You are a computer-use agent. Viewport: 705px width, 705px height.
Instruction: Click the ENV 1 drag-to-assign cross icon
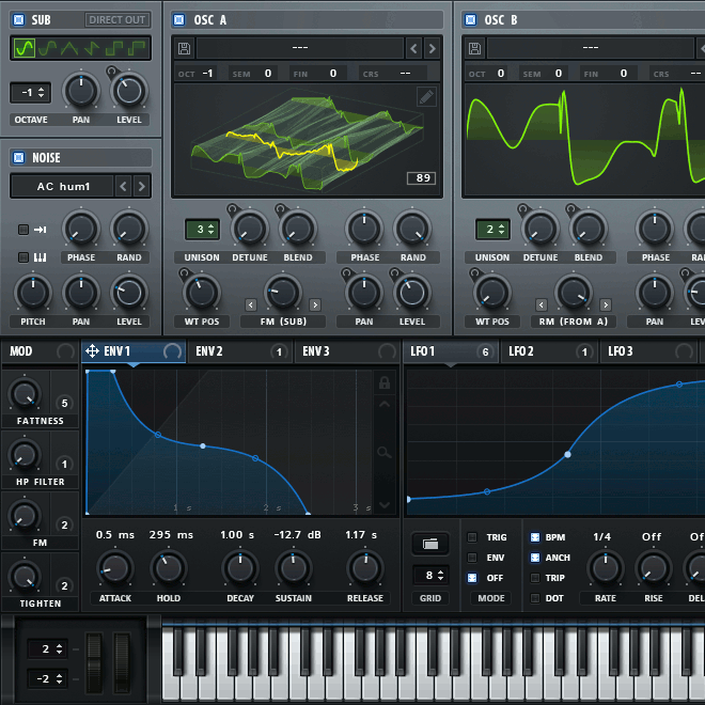(92, 351)
